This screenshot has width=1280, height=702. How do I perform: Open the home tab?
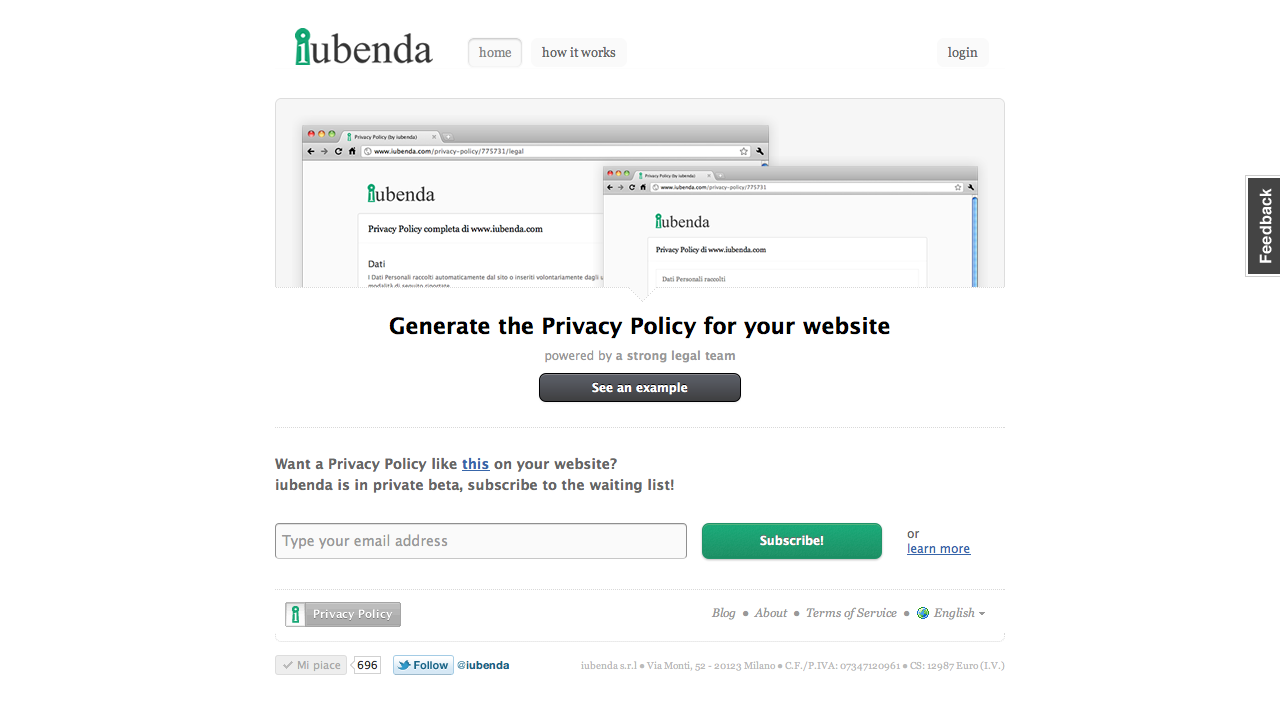495,52
